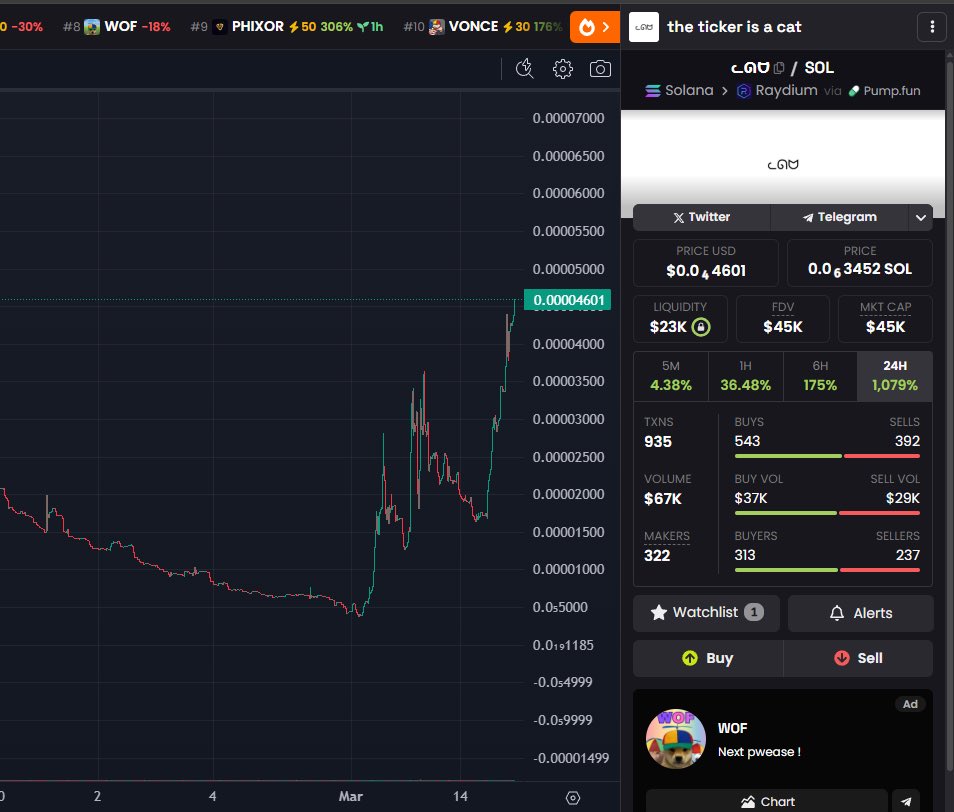Screen dimensions: 954x812
Task: Click the WOF trending token icon
Action: point(92,27)
